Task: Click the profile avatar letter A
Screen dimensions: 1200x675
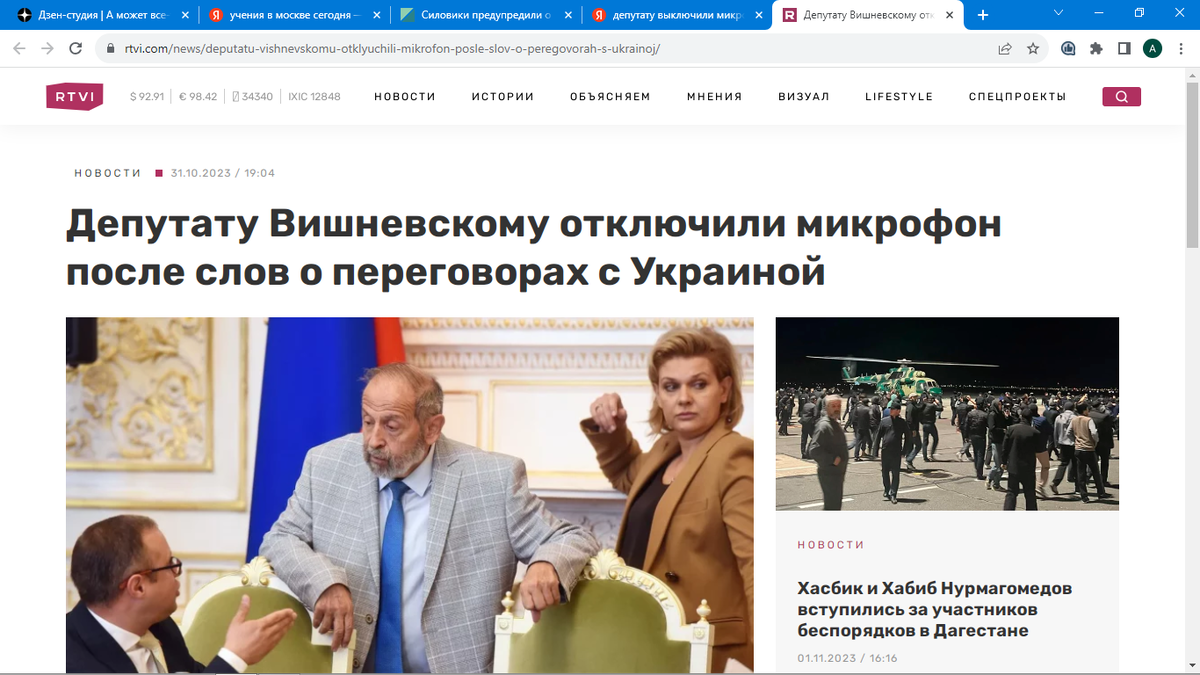Action: click(x=1152, y=48)
